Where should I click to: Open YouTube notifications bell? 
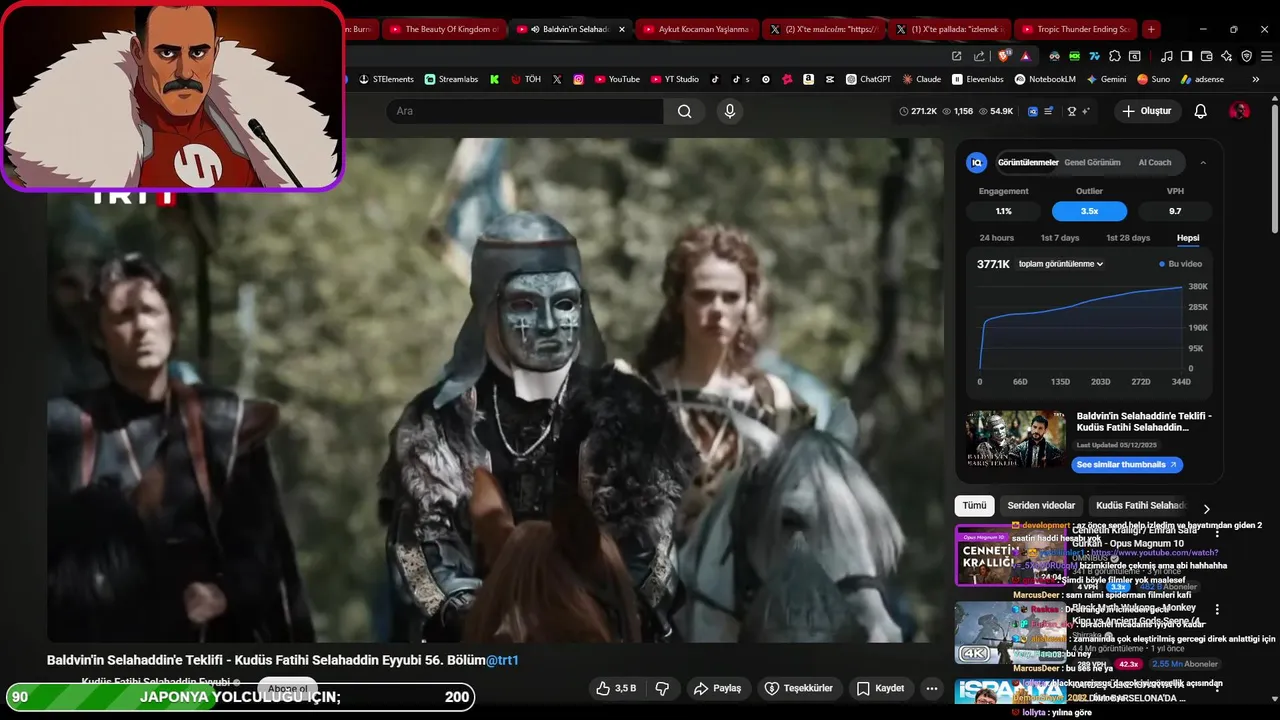1200,111
